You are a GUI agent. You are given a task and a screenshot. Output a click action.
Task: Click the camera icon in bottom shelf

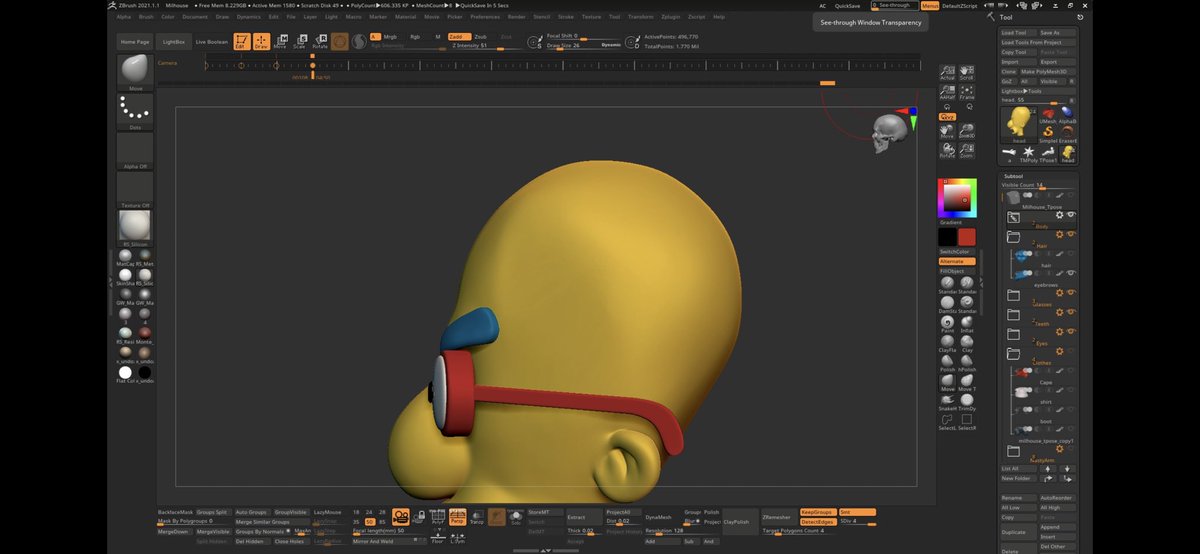click(x=401, y=516)
